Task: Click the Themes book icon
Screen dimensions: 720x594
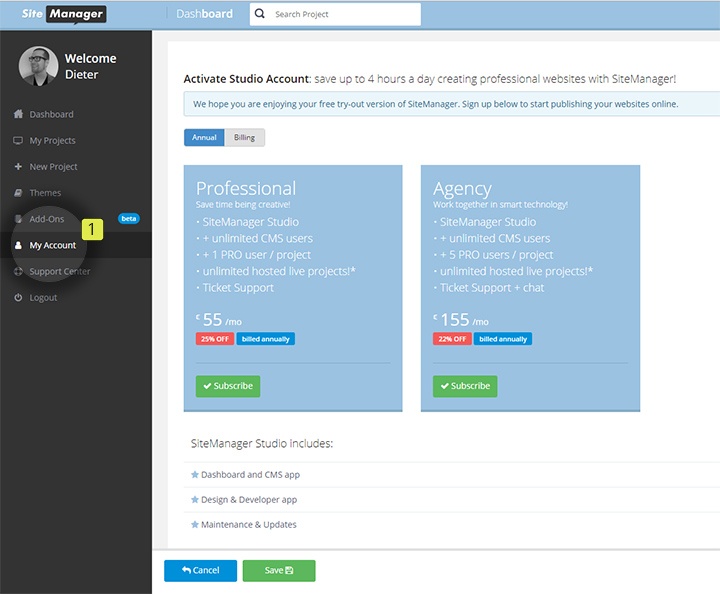Action: 18,193
